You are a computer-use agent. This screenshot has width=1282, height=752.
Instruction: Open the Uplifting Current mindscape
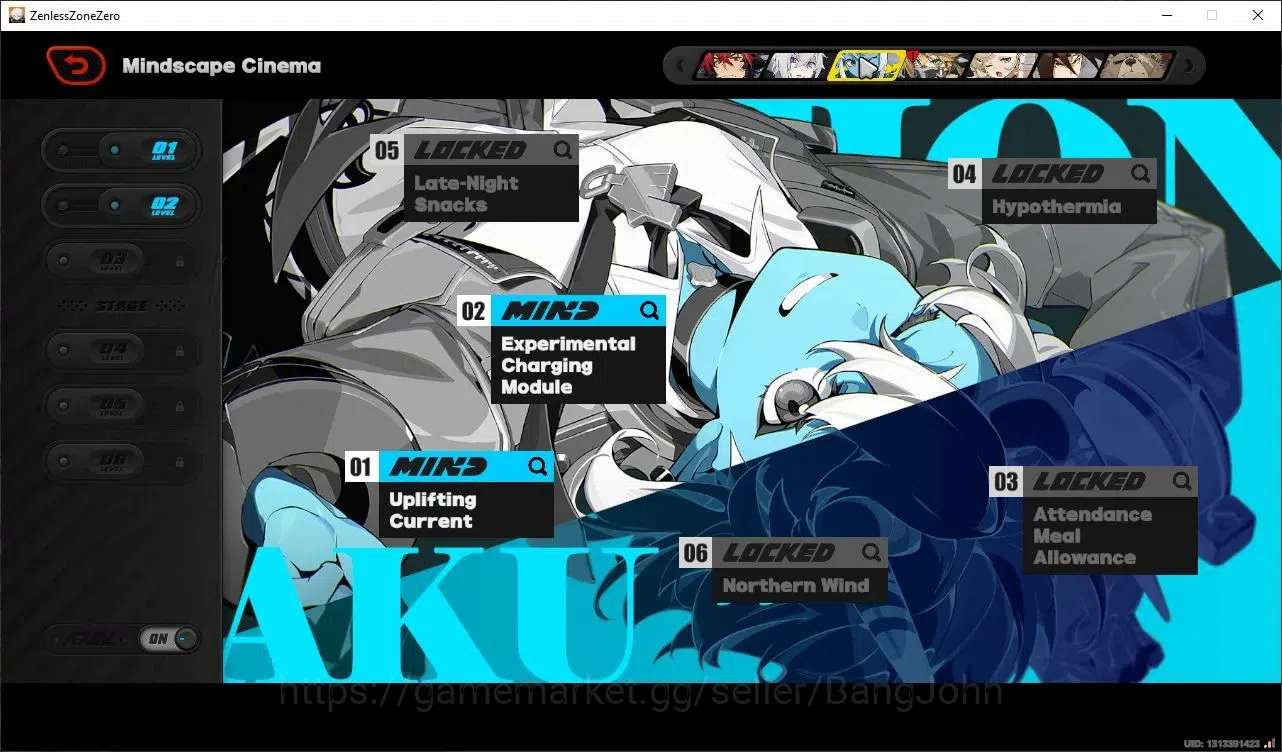tap(449, 494)
